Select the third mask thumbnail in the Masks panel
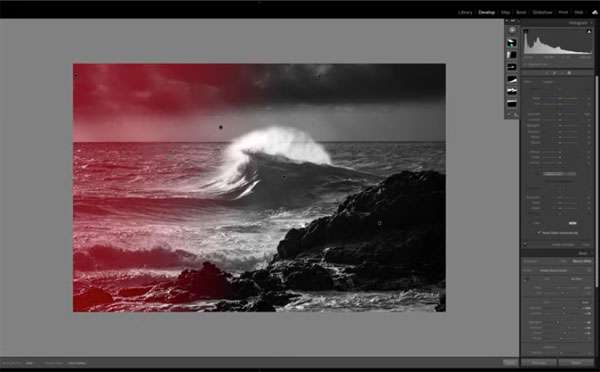Screen dimensions: 600x372 [512, 67]
